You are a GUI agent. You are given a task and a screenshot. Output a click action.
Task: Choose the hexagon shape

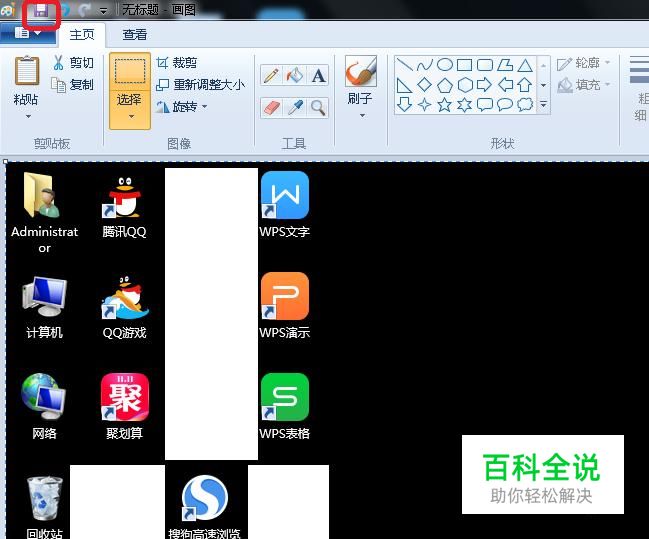464,85
